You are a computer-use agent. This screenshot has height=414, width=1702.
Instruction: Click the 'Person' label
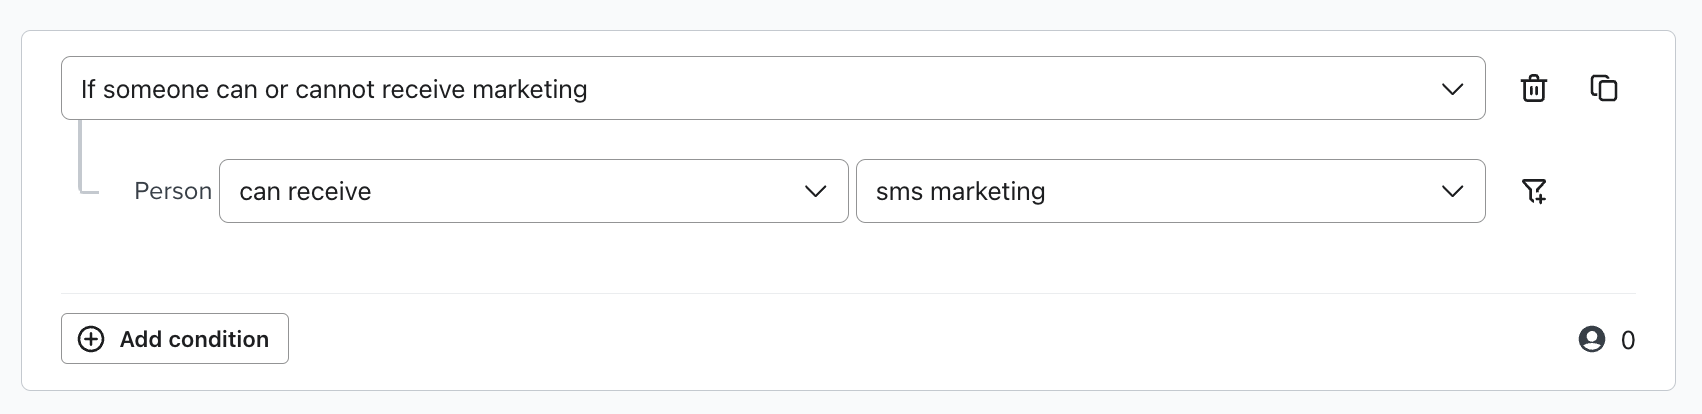pos(173,191)
